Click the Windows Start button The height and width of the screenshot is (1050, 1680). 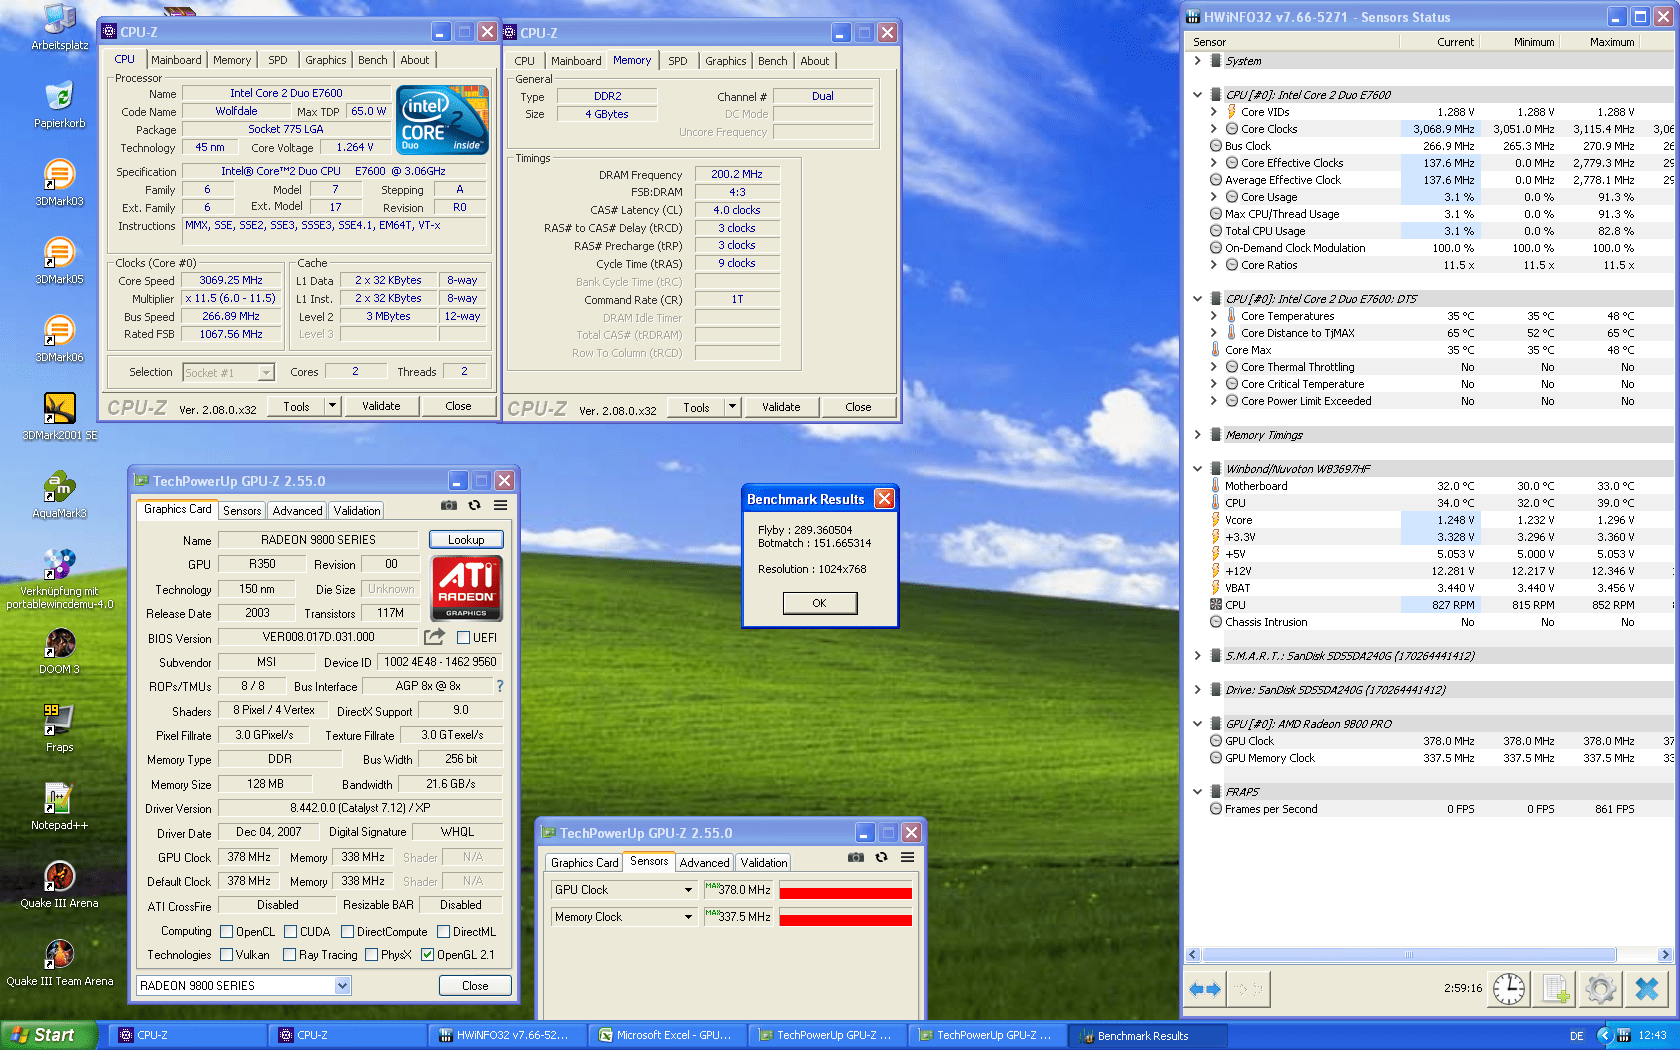[x=48, y=1035]
